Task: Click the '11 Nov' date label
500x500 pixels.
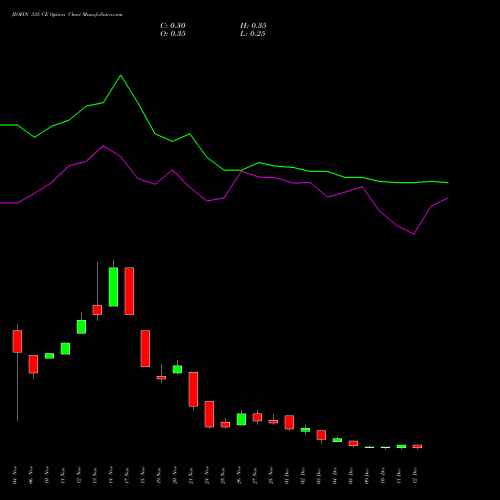Action: [63, 475]
